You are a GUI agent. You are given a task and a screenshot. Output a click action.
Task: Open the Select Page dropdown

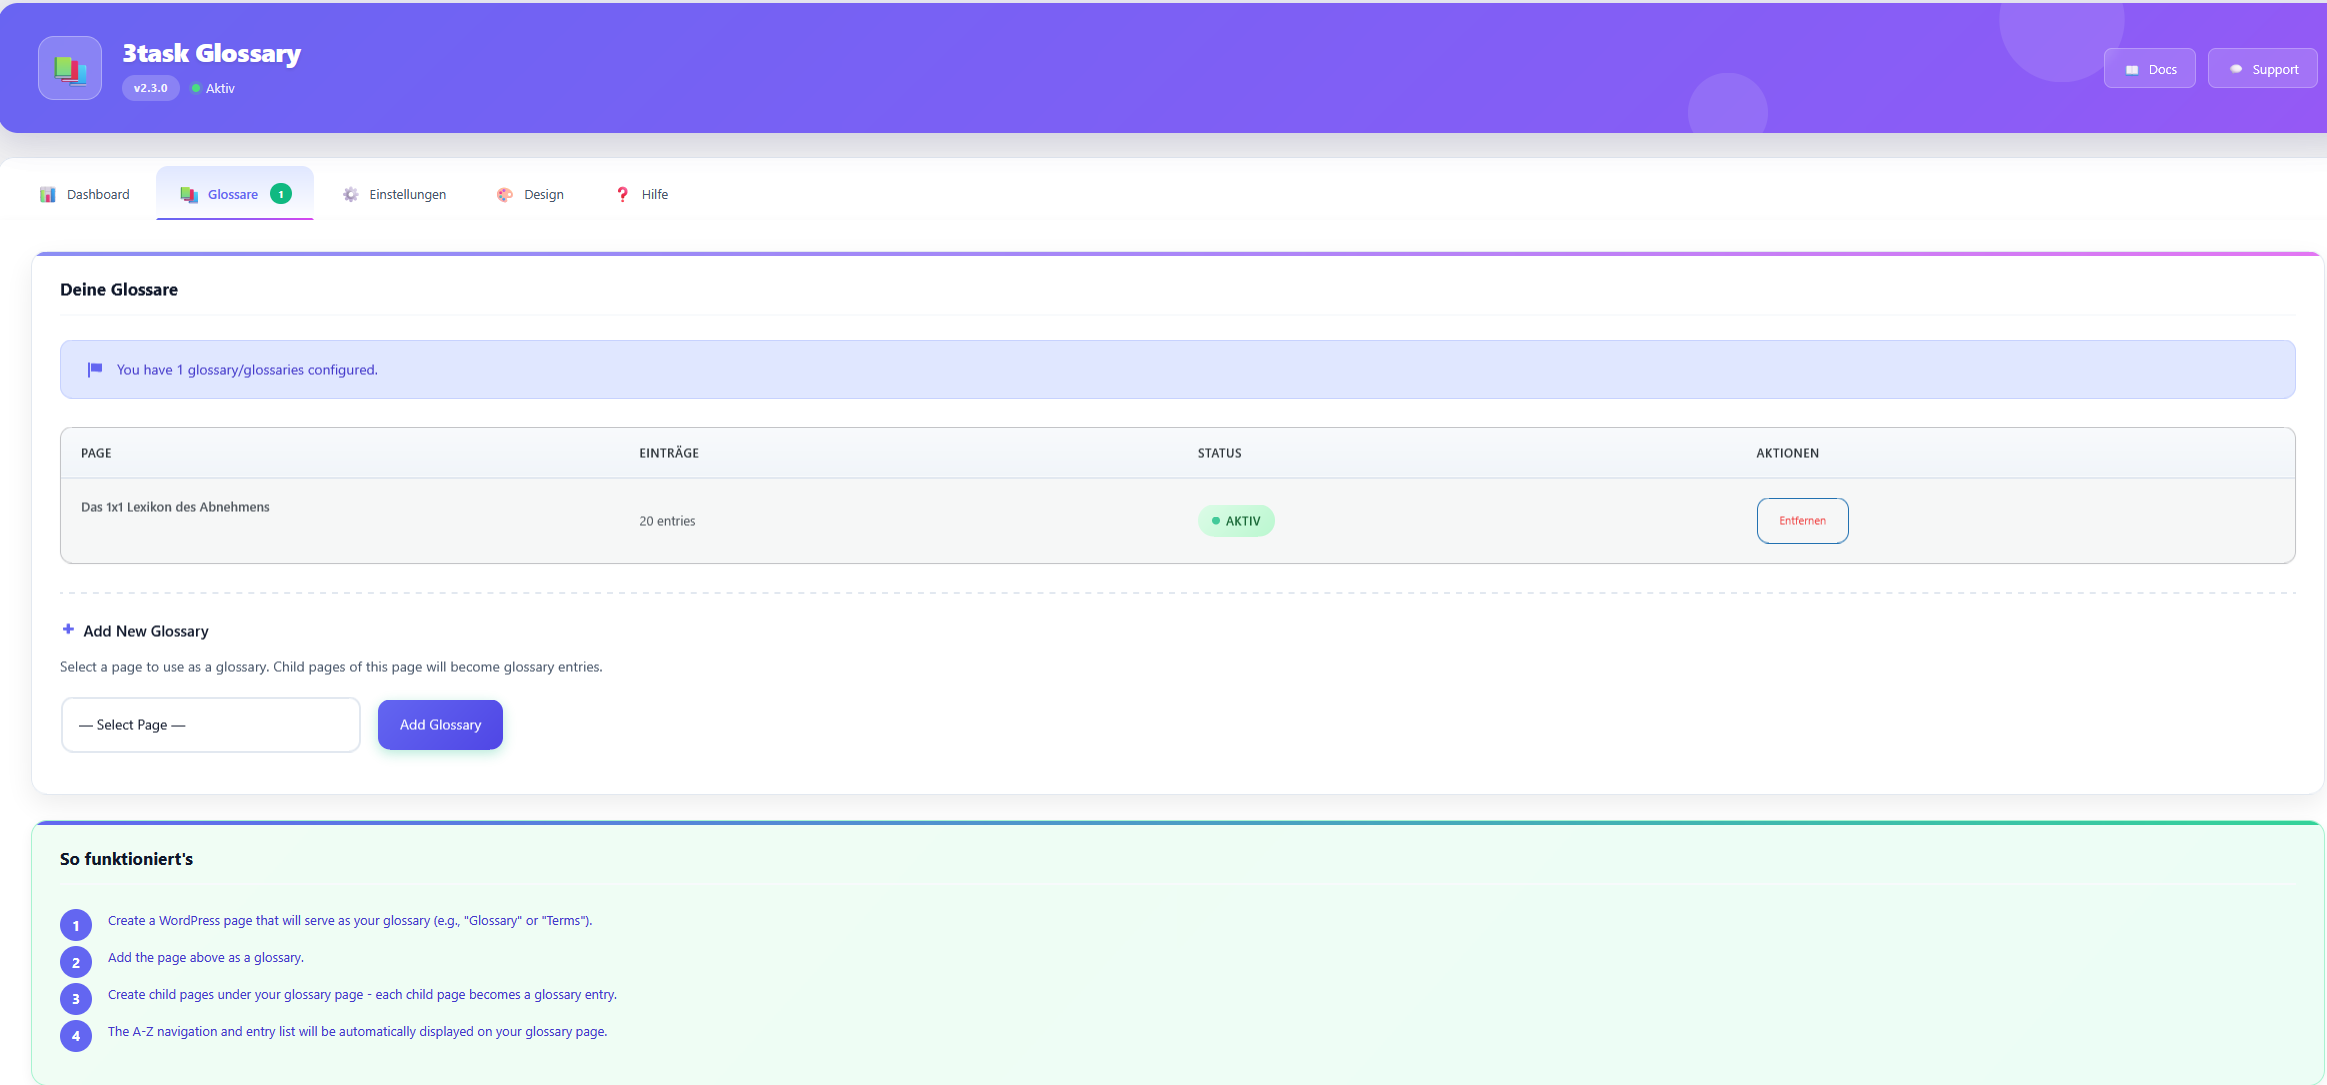[210, 725]
